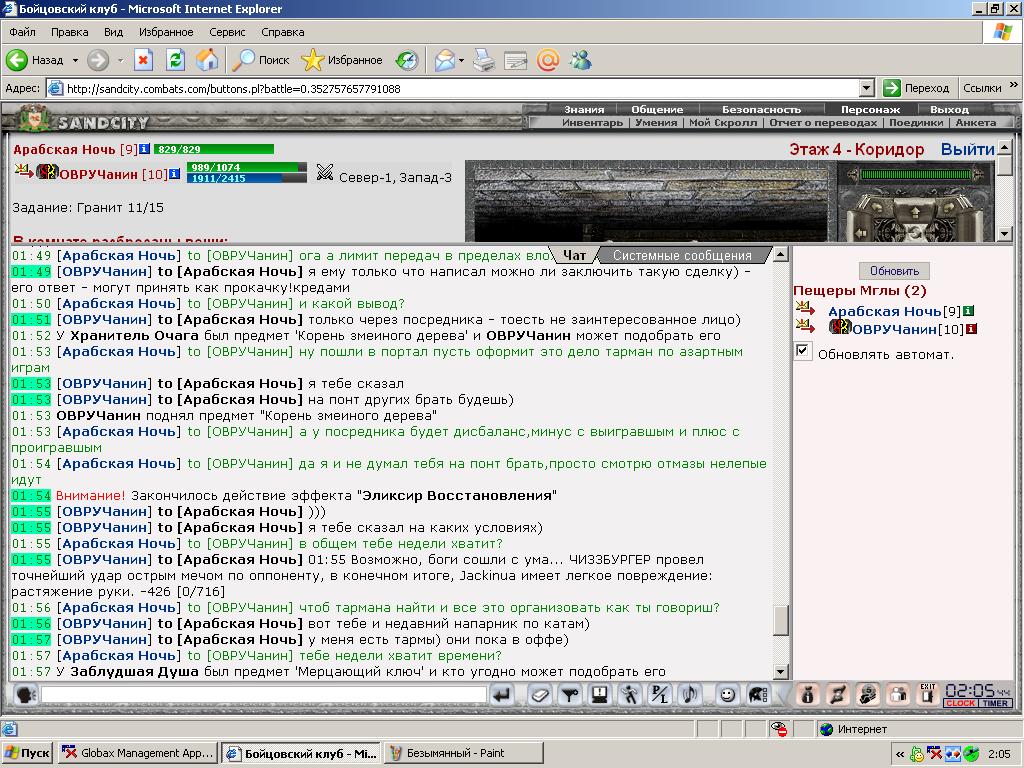Click the Обновить button
Screen dimensions: 1024x768
[894, 270]
